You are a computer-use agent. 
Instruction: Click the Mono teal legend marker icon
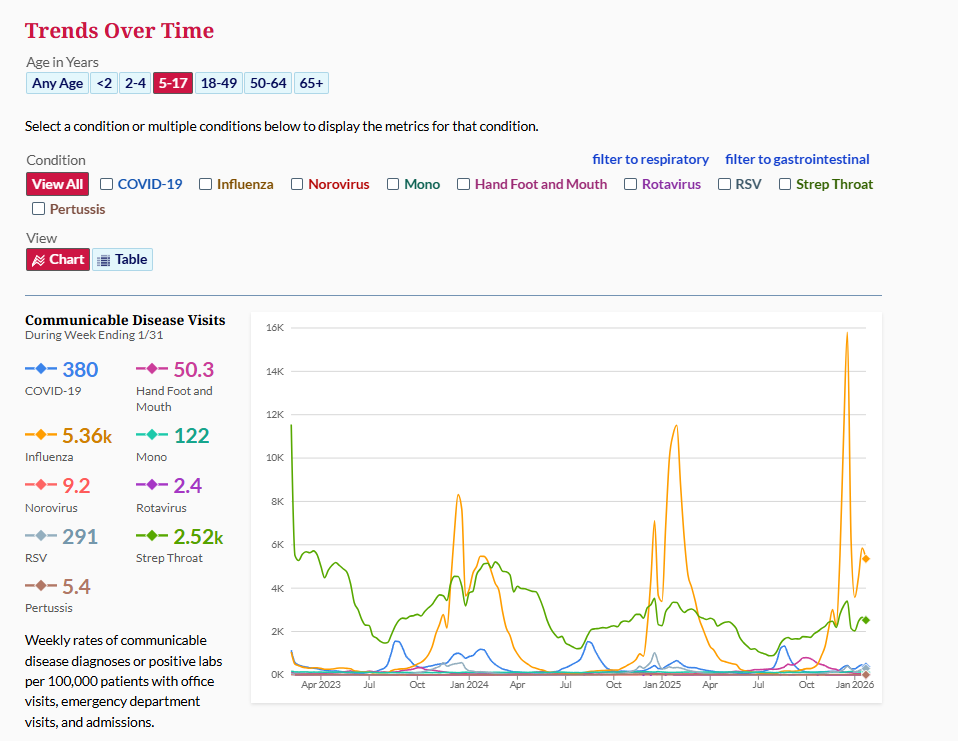152,435
